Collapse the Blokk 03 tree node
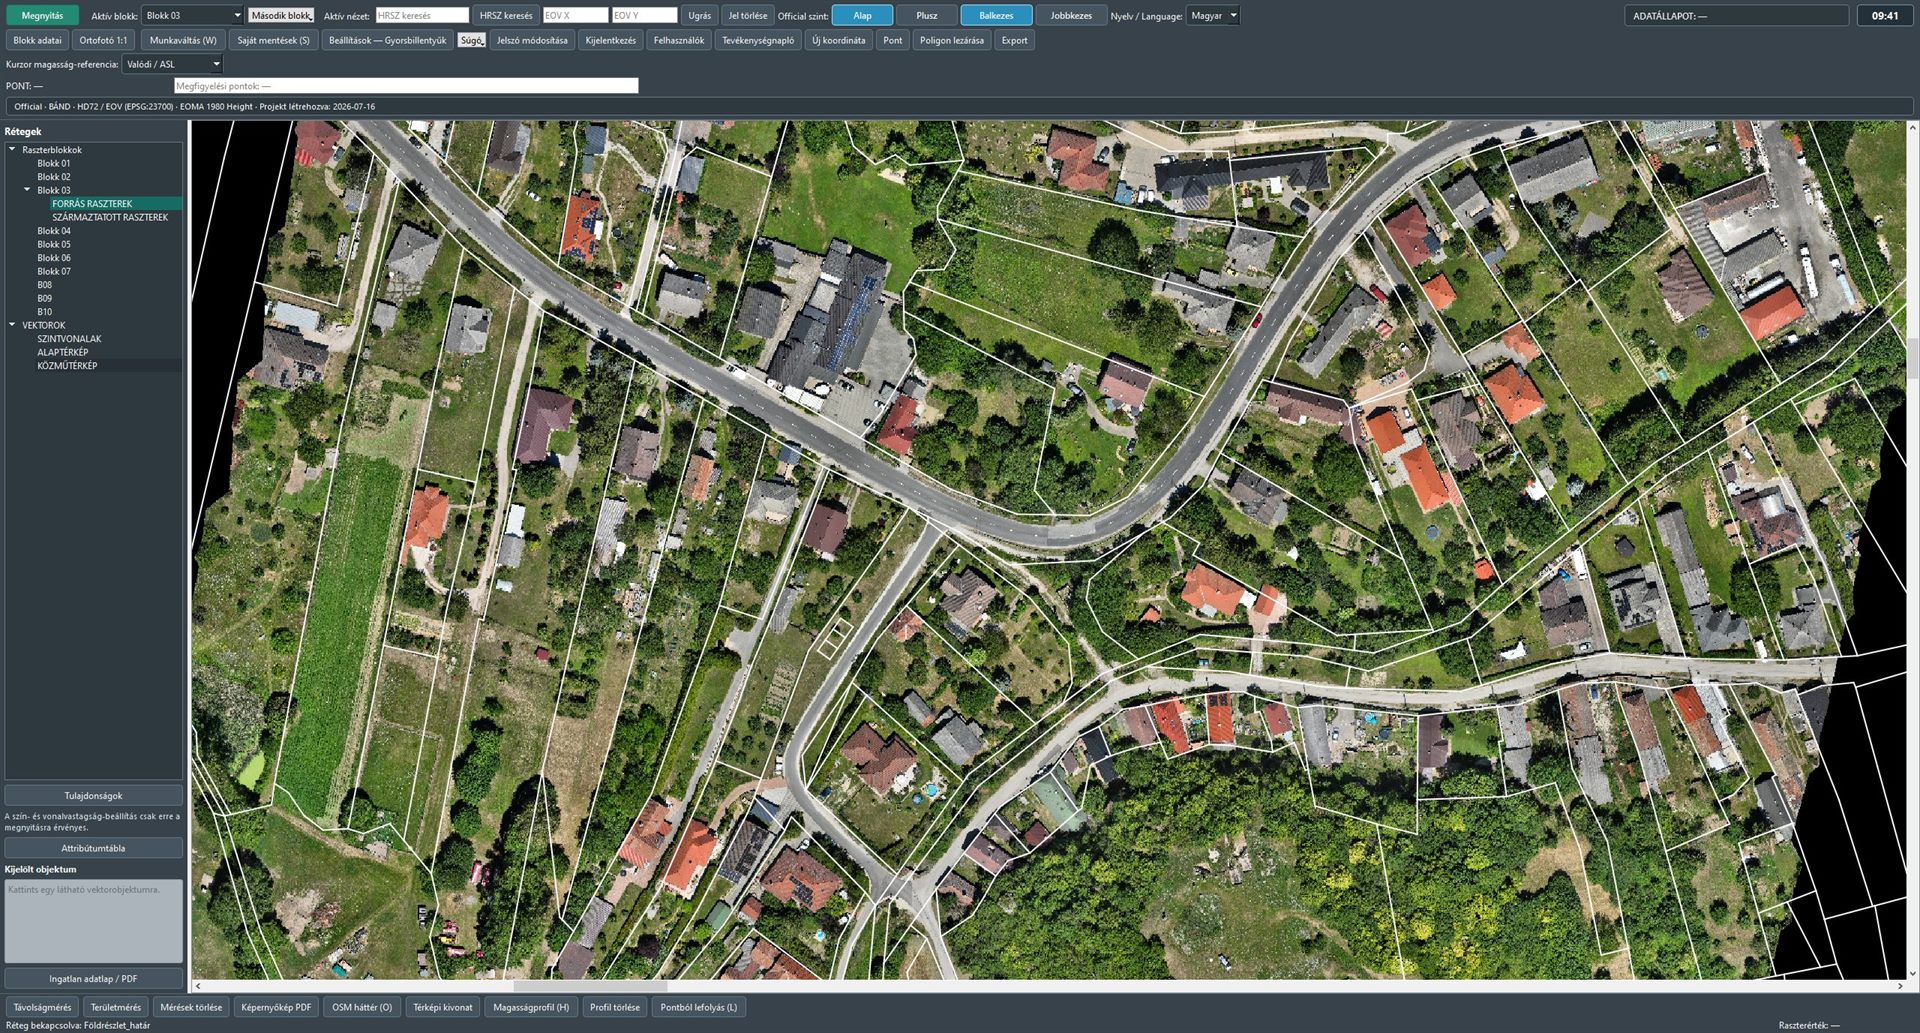The height and width of the screenshot is (1033, 1920). [28, 190]
